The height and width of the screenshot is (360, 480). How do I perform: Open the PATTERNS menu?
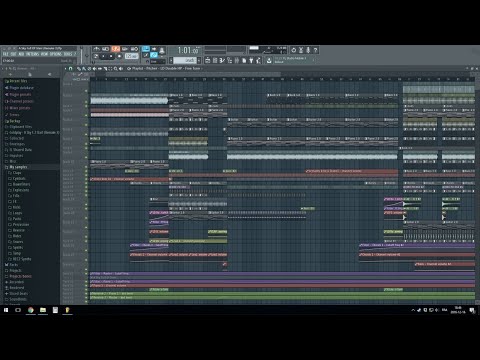[32, 54]
